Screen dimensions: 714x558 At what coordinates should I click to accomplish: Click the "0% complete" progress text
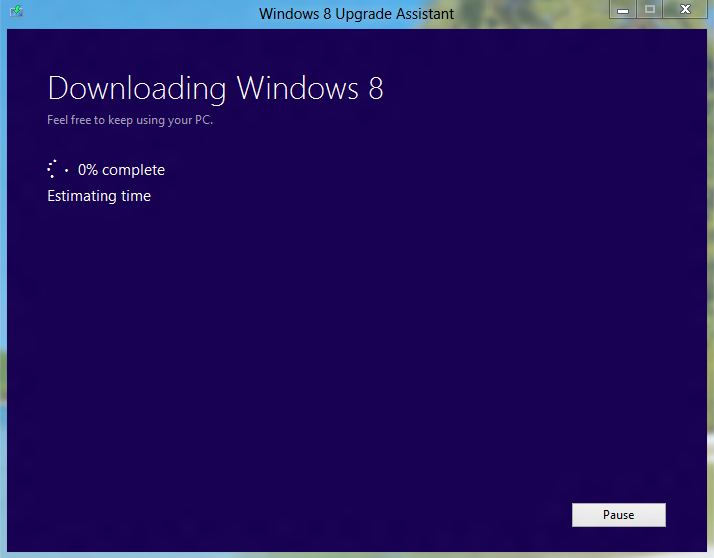(x=121, y=170)
